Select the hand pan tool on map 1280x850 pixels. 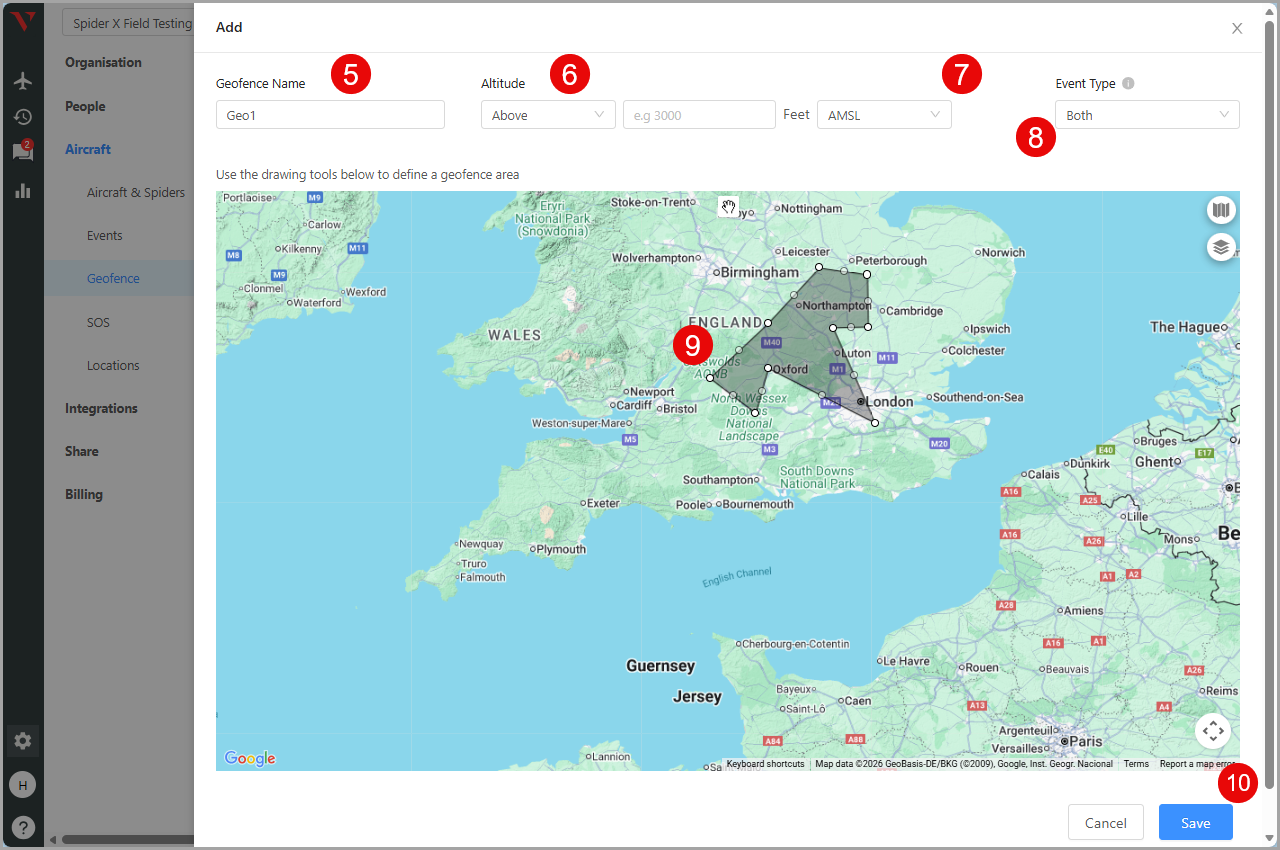pos(729,207)
